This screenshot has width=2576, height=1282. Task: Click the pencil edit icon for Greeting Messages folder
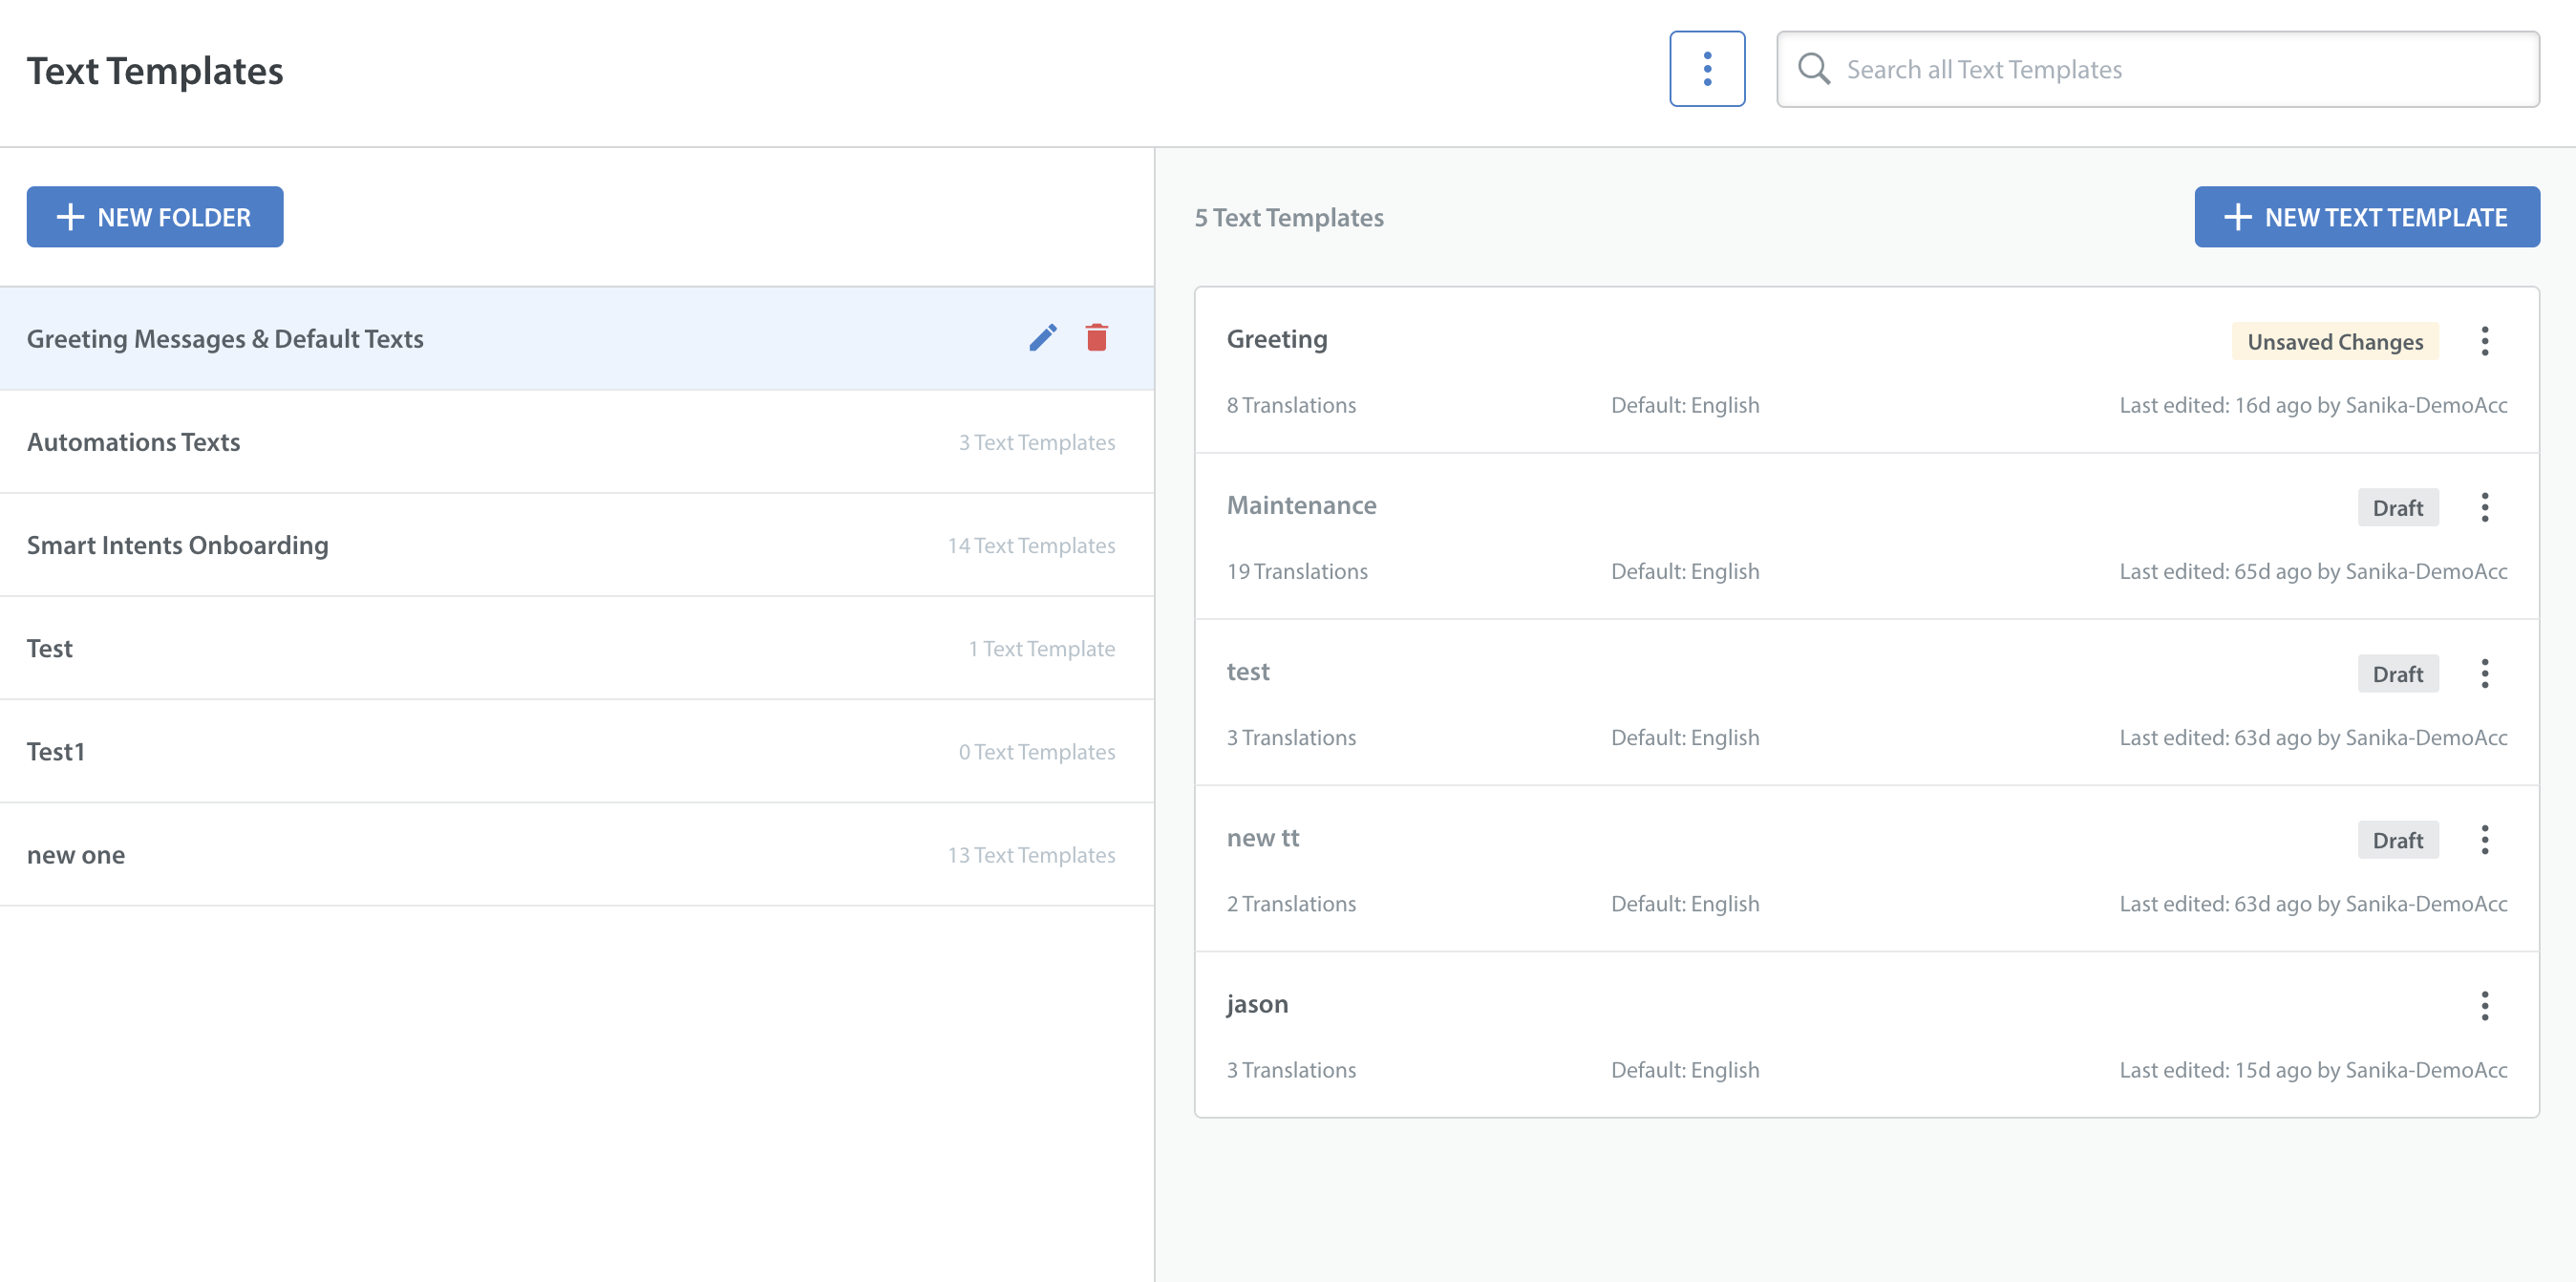coord(1043,338)
